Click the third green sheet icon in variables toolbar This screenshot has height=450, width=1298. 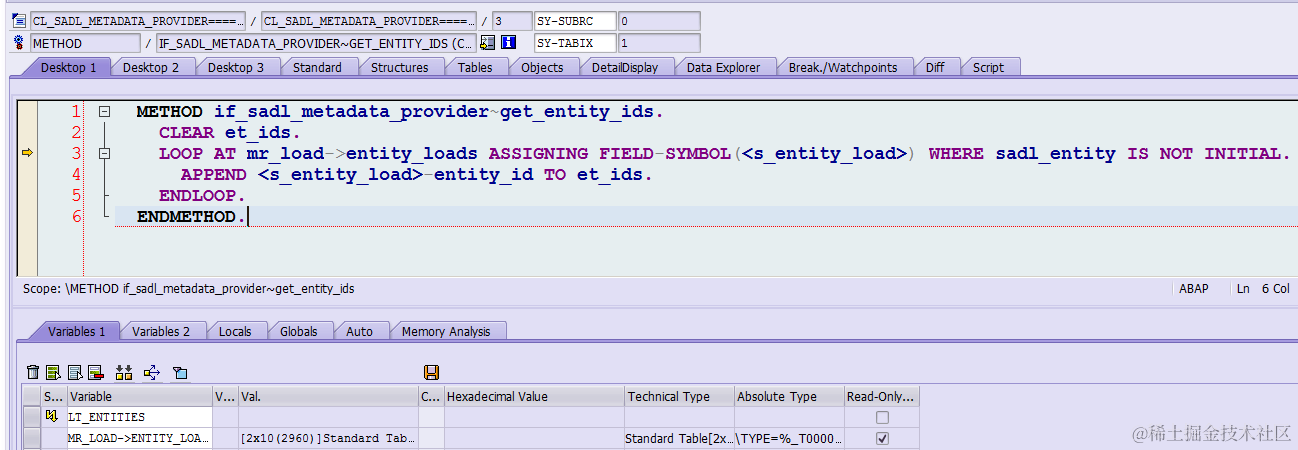[75, 373]
